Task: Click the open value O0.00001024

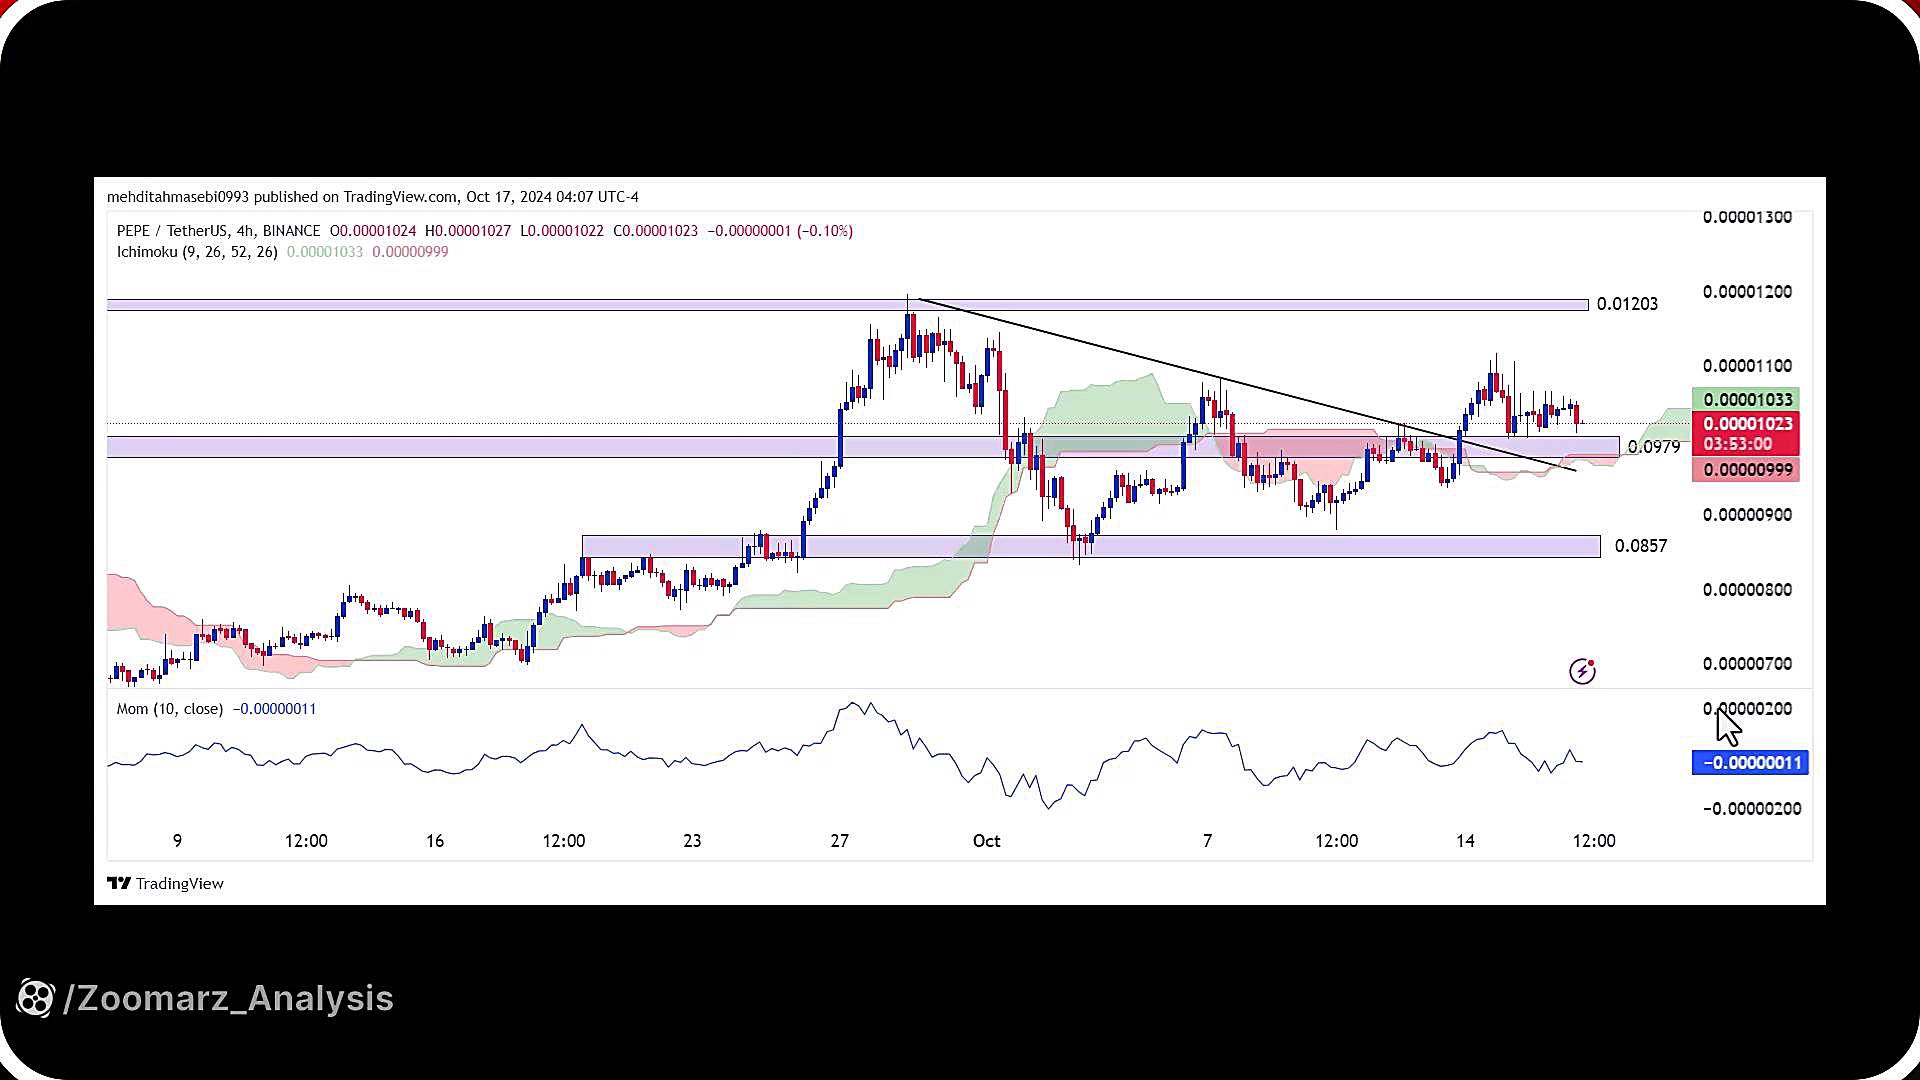Action: click(374, 231)
